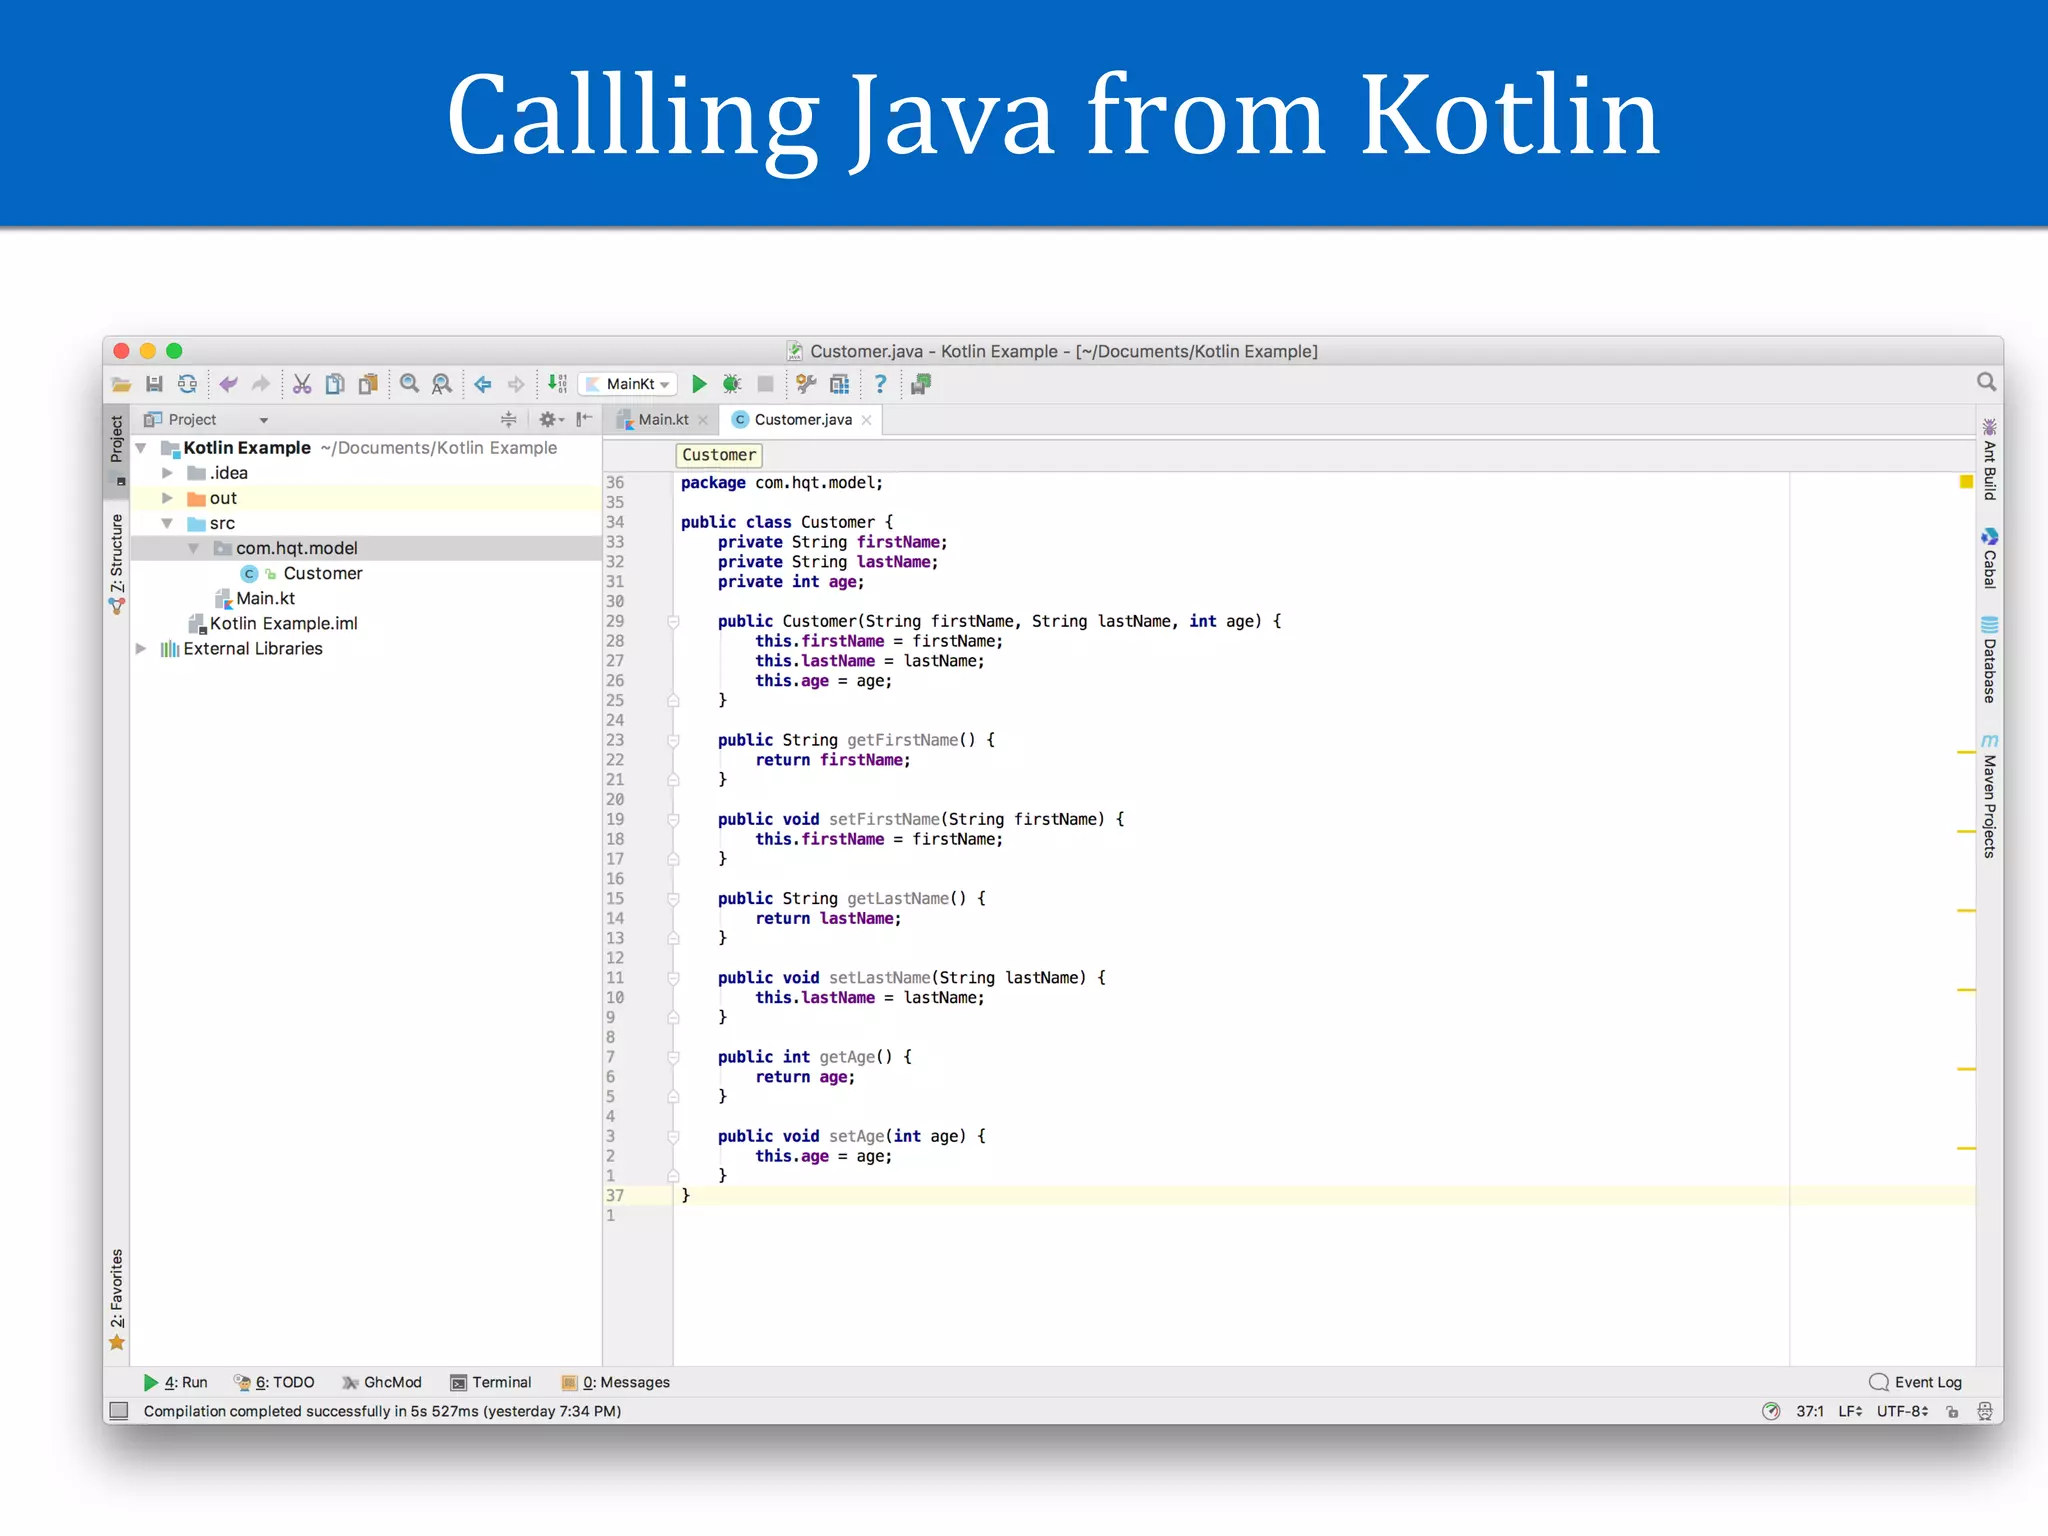Toggle the Maven Projects side panel
Image resolution: width=2048 pixels, height=1536 pixels.
point(1989,795)
